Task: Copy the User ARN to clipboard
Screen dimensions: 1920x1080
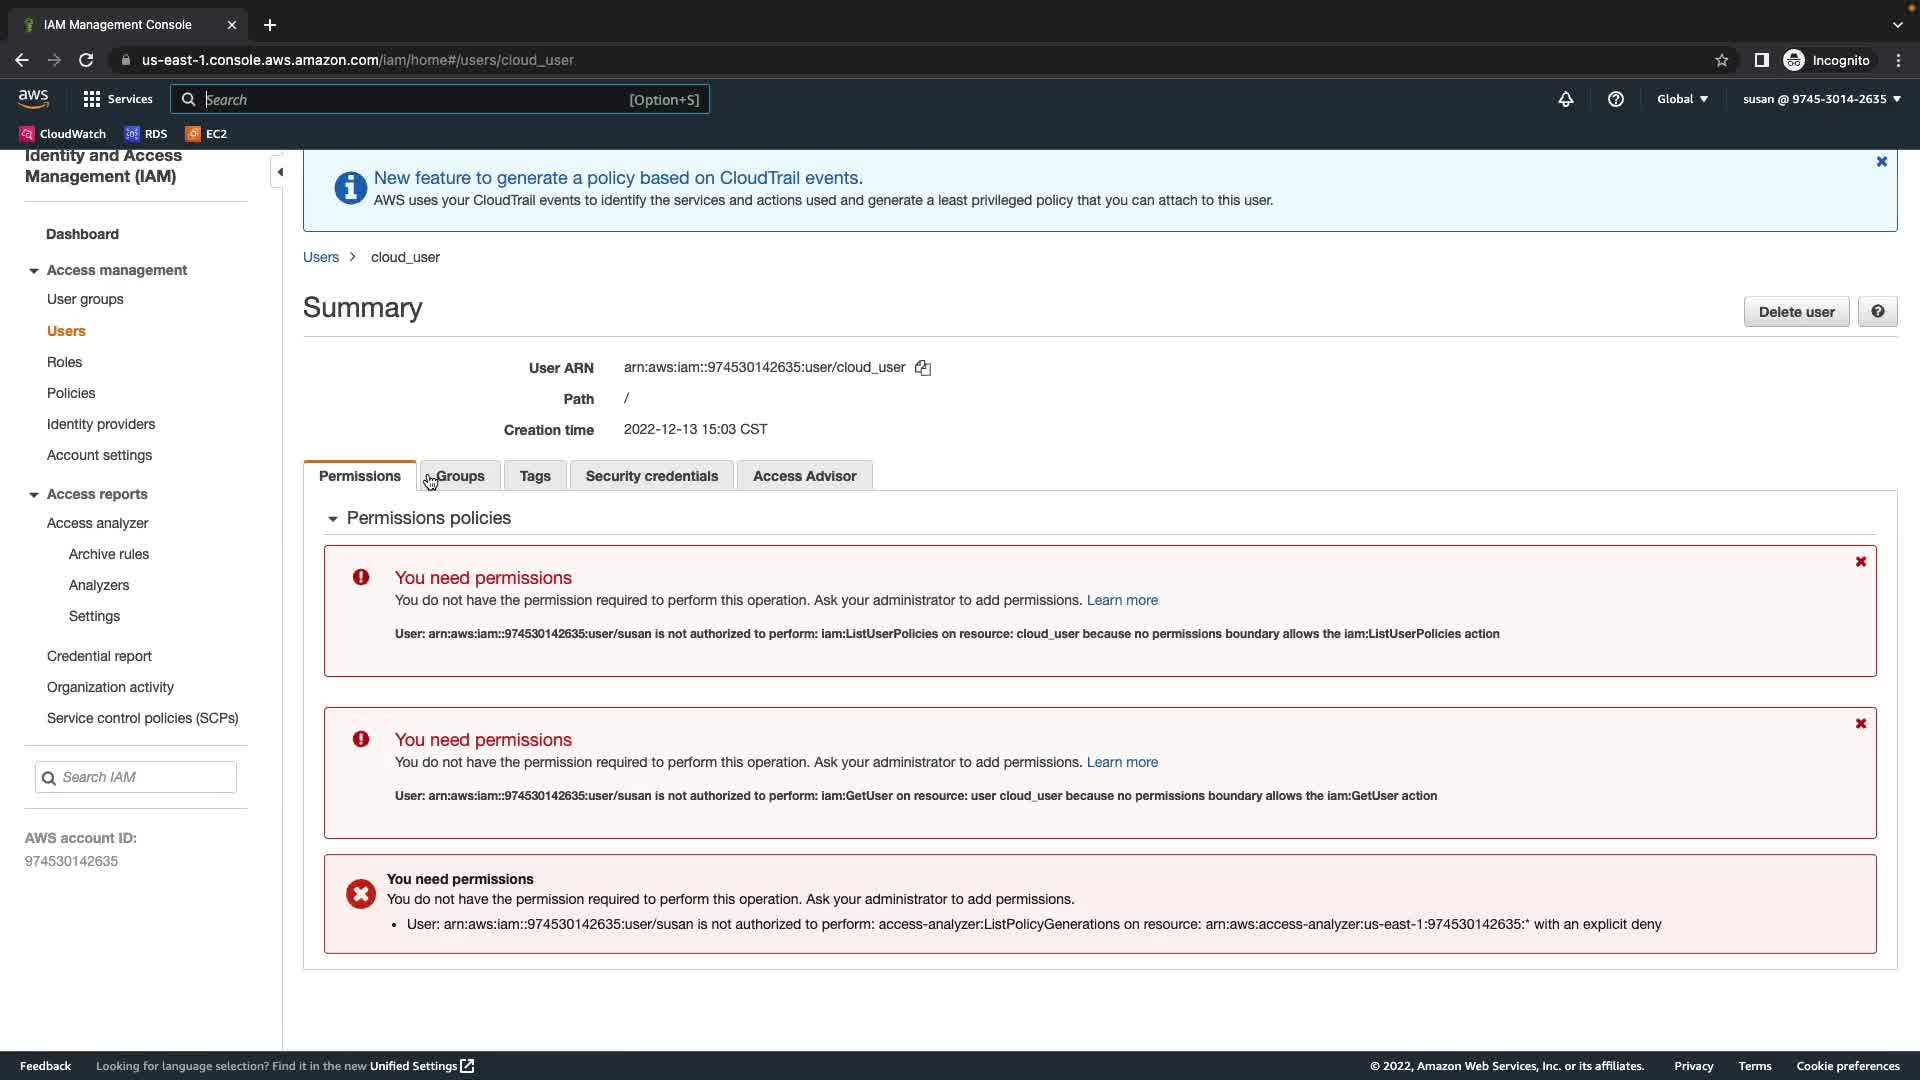Action: (922, 368)
